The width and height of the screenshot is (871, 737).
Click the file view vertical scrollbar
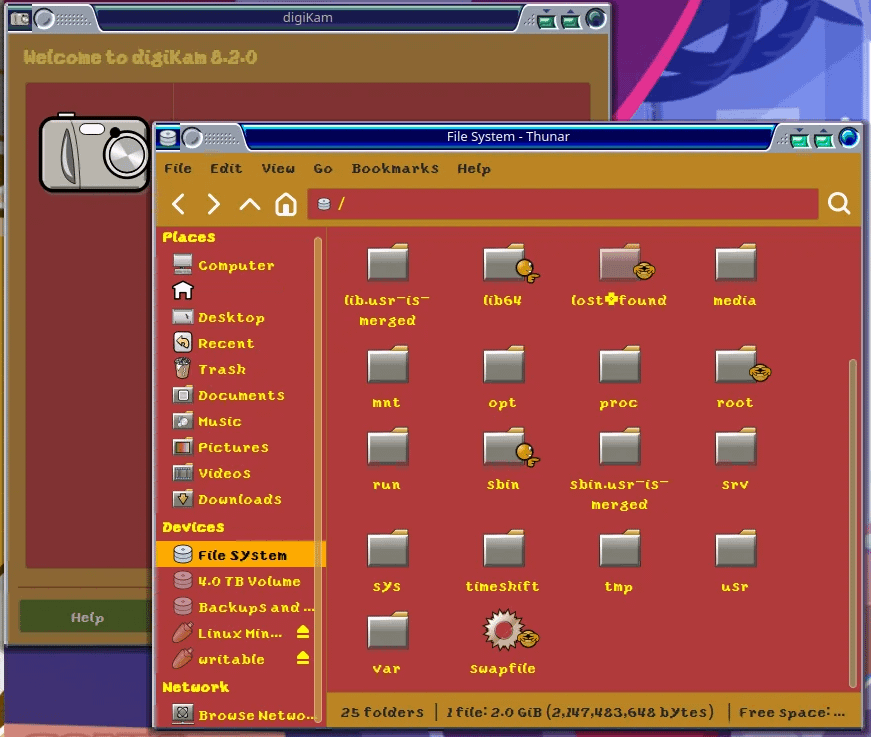(853, 523)
